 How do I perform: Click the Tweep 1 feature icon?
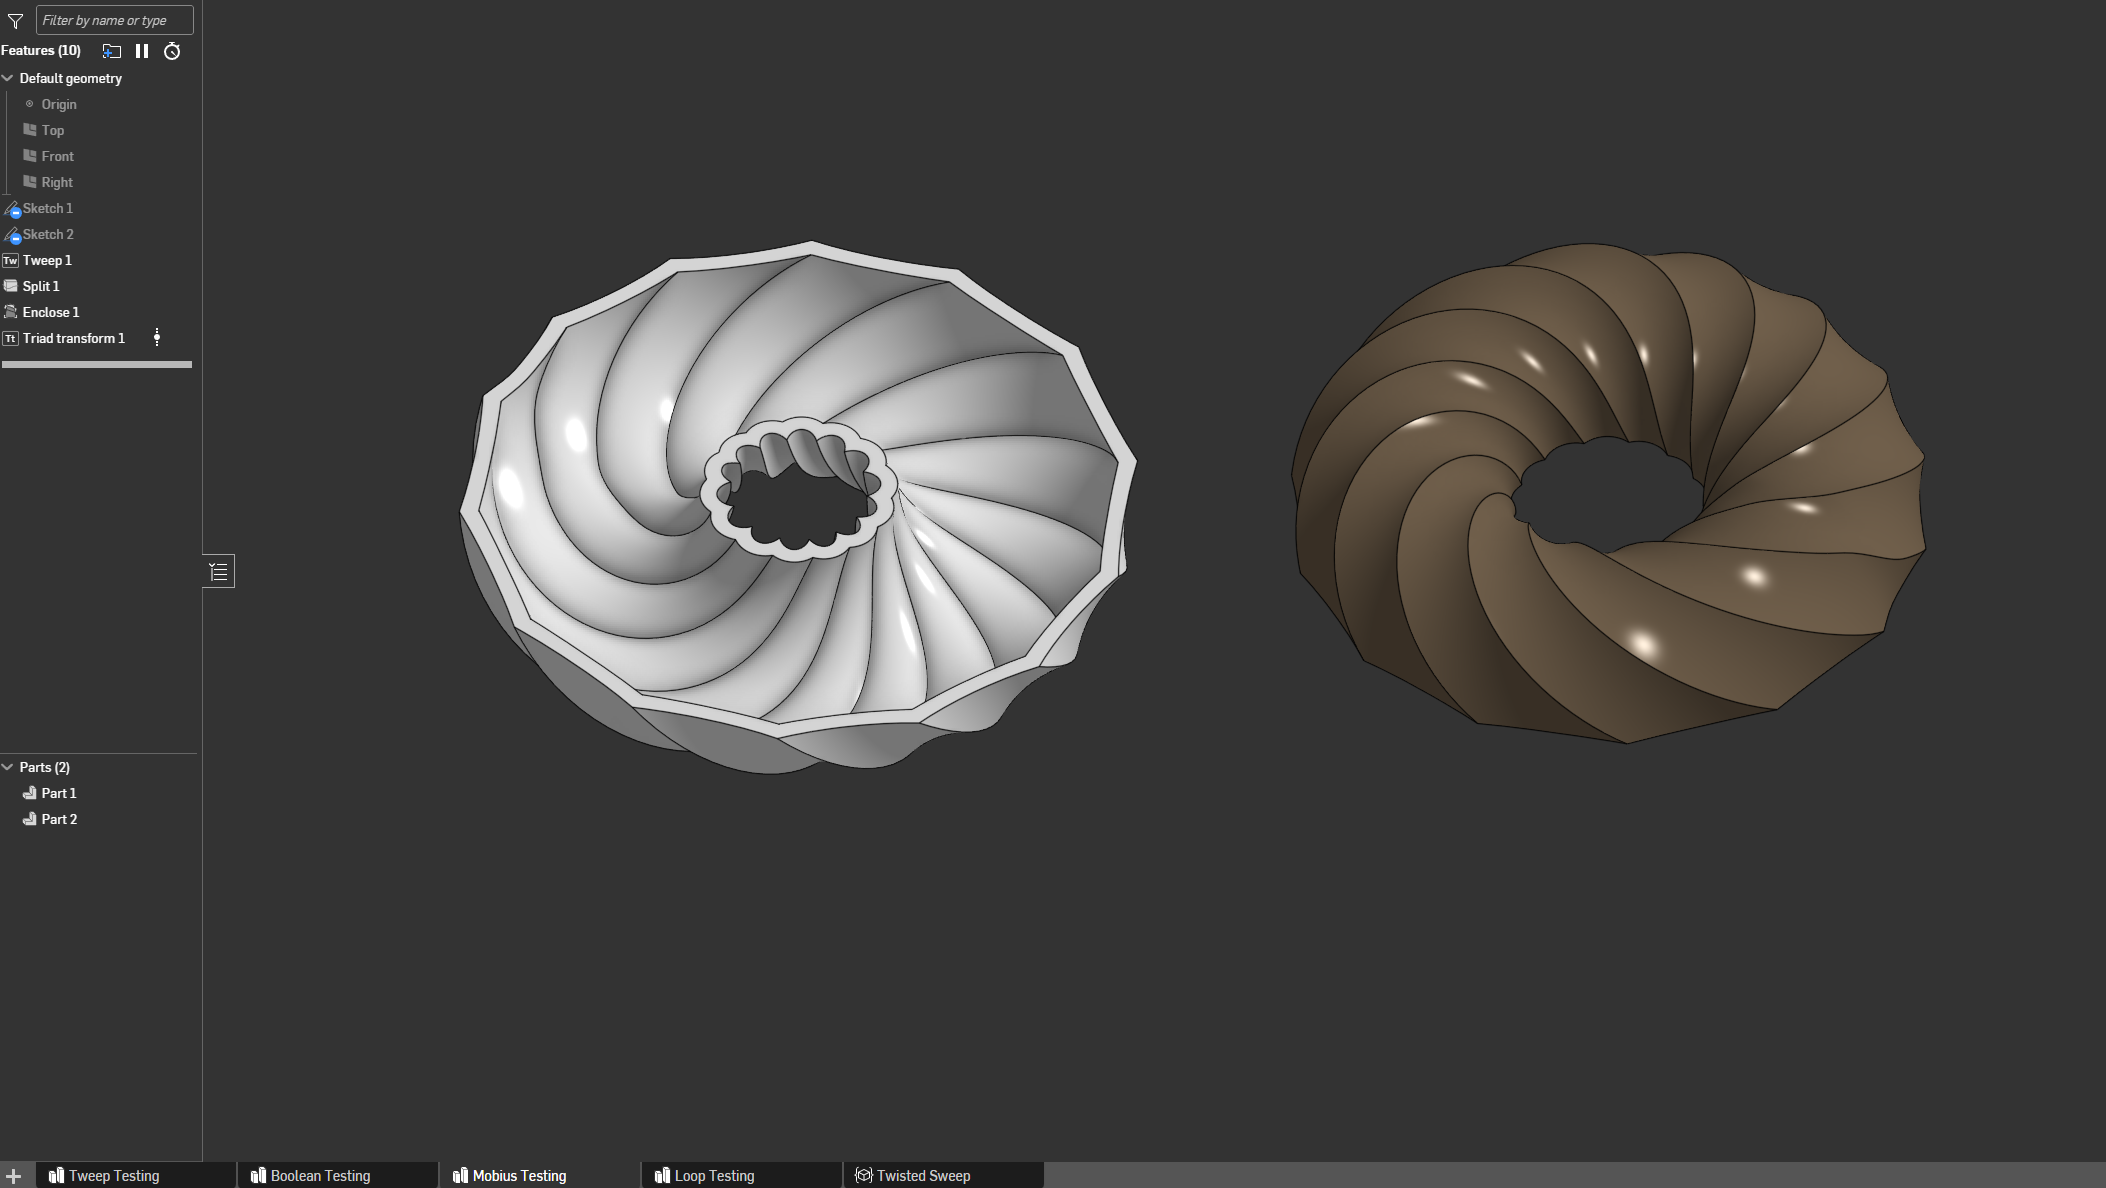(11, 261)
